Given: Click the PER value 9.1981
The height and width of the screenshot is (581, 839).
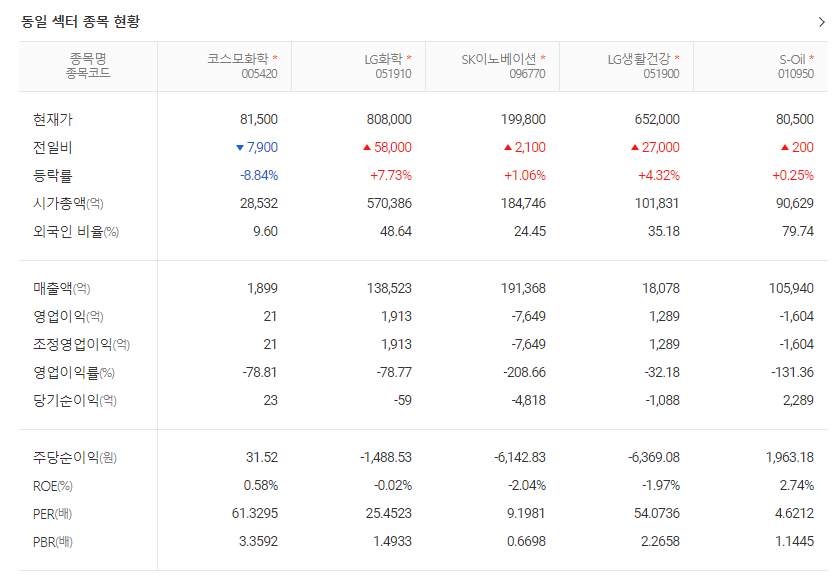Looking at the screenshot, I should pos(526,514).
